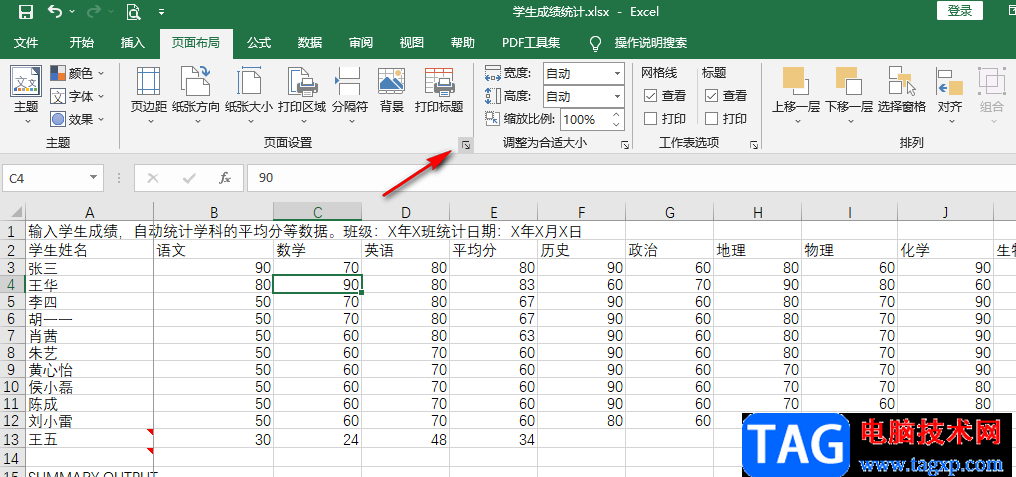
Task: Open the Help (帮助) tab
Action: pyautogui.click(x=463, y=43)
